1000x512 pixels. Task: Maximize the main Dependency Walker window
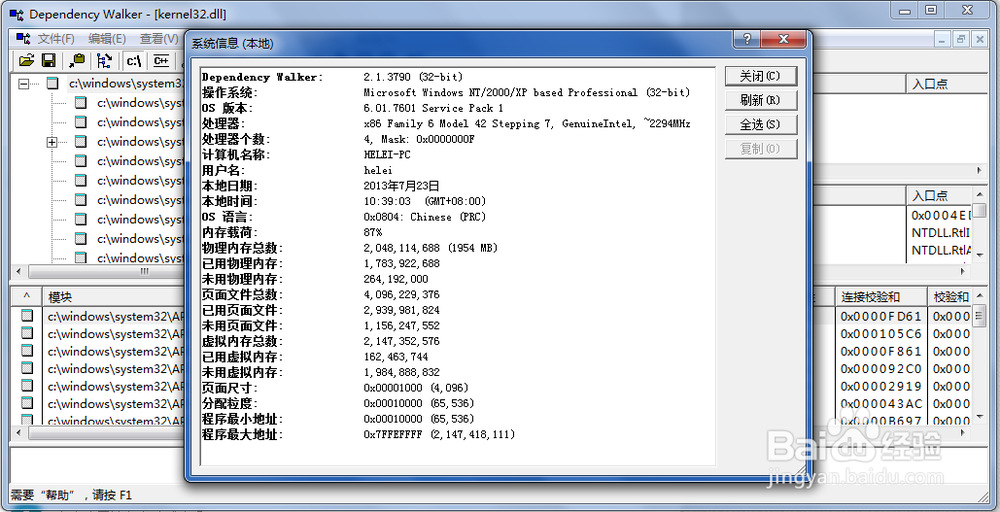pyautogui.click(x=932, y=10)
